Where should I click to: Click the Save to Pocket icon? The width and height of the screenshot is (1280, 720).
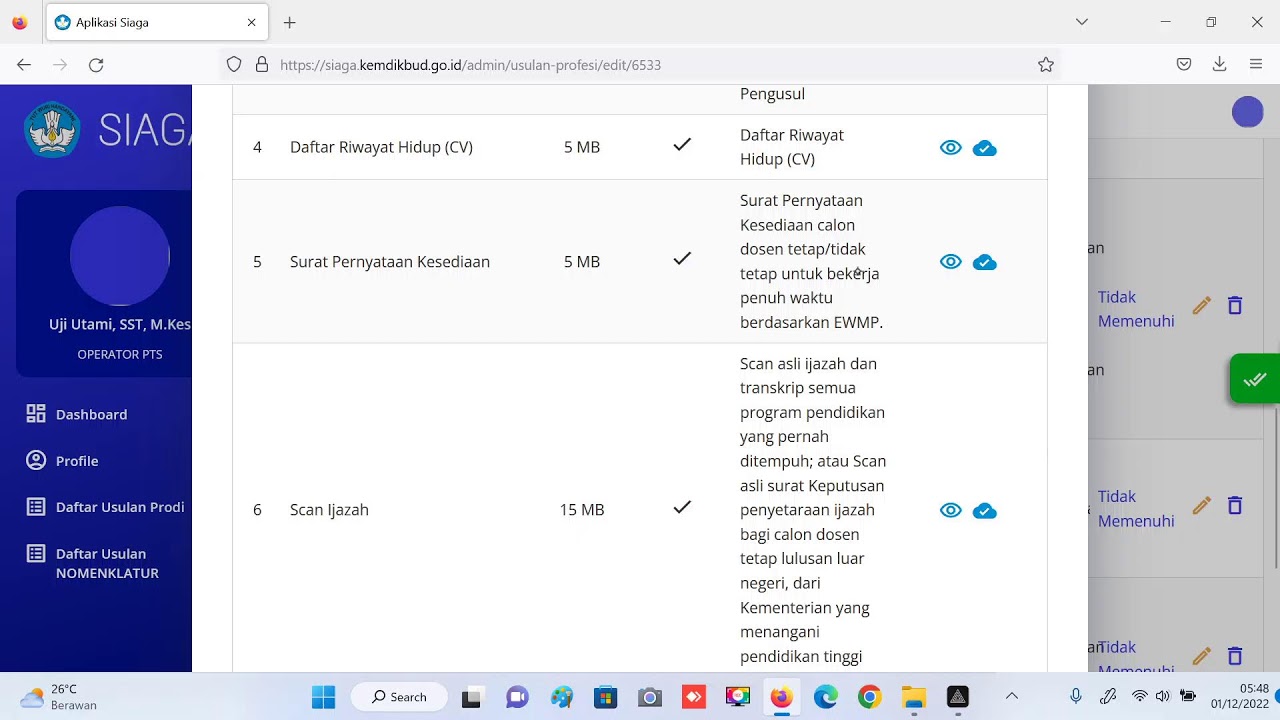1184,65
